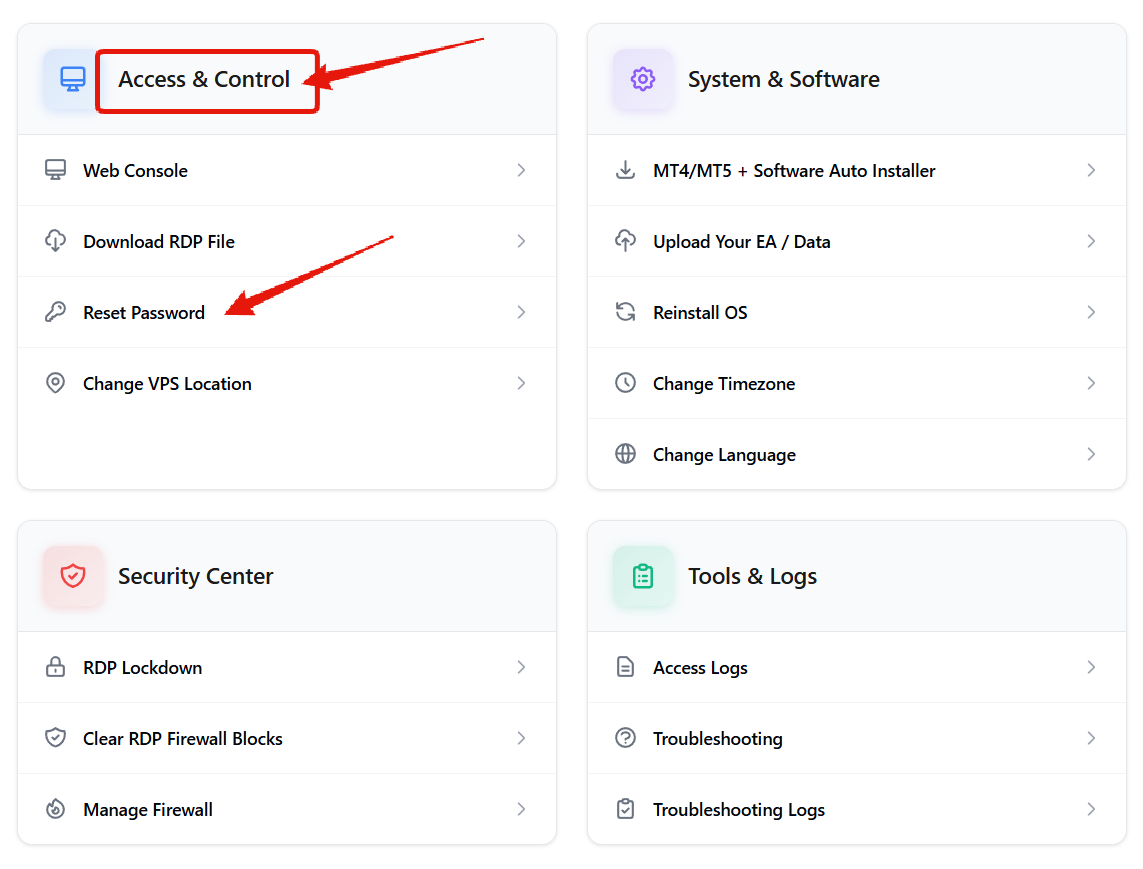Click the System & Software heading
This screenshot has width=1143, height=869.
(x=784, y=79)
